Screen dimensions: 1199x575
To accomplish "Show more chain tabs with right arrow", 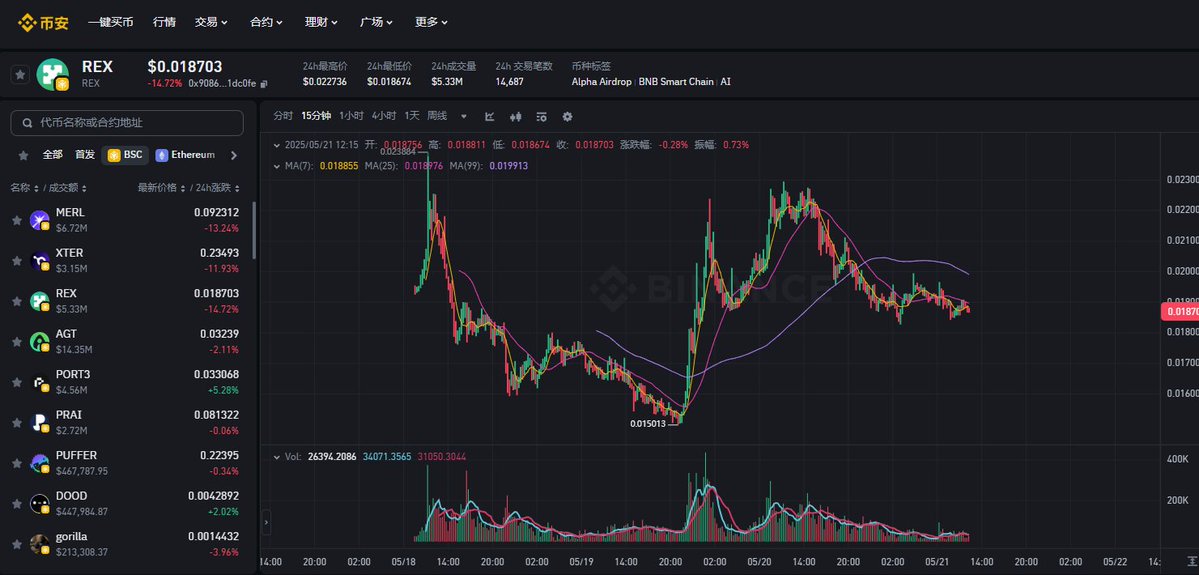I will coord(234,155).
